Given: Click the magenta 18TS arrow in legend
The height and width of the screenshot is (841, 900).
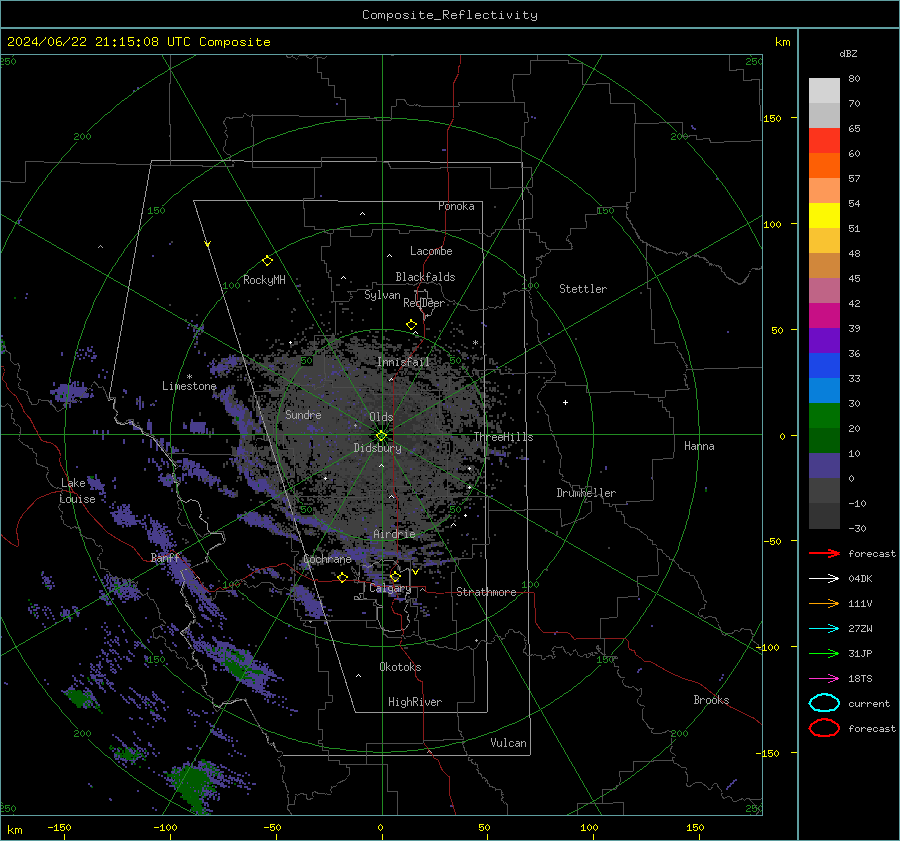Looking at the screenshot, I should click(x=824, y=679).
